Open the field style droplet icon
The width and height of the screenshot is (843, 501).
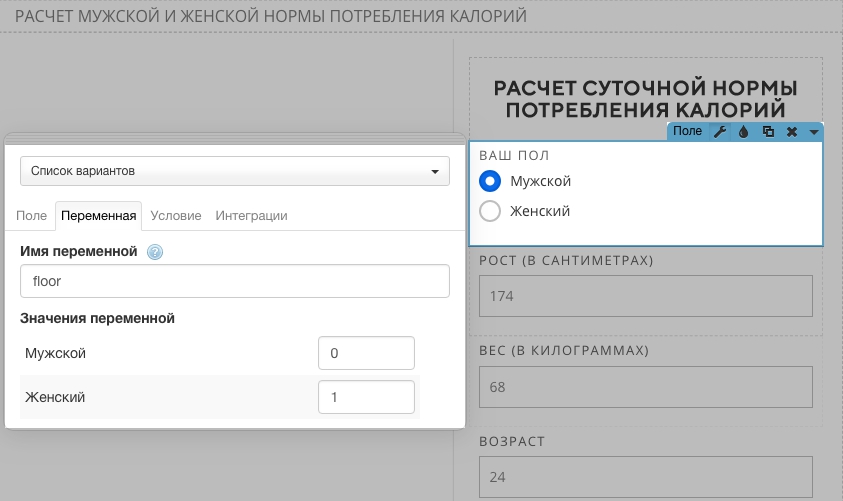[x=744, y=132]
